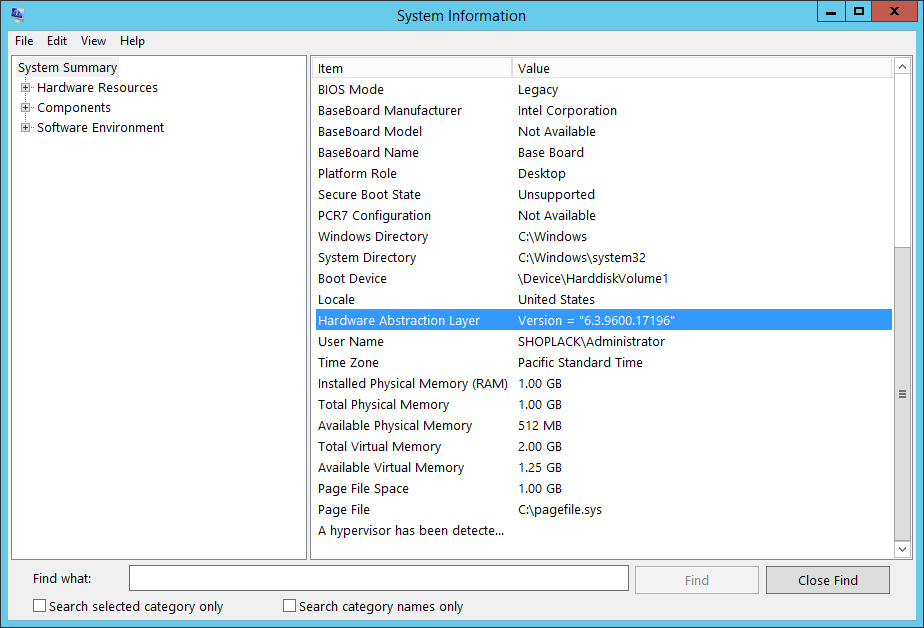The height and width of the screenshot is (628, 924).
Task: Select the User Name row
Action: click(603, 342)
